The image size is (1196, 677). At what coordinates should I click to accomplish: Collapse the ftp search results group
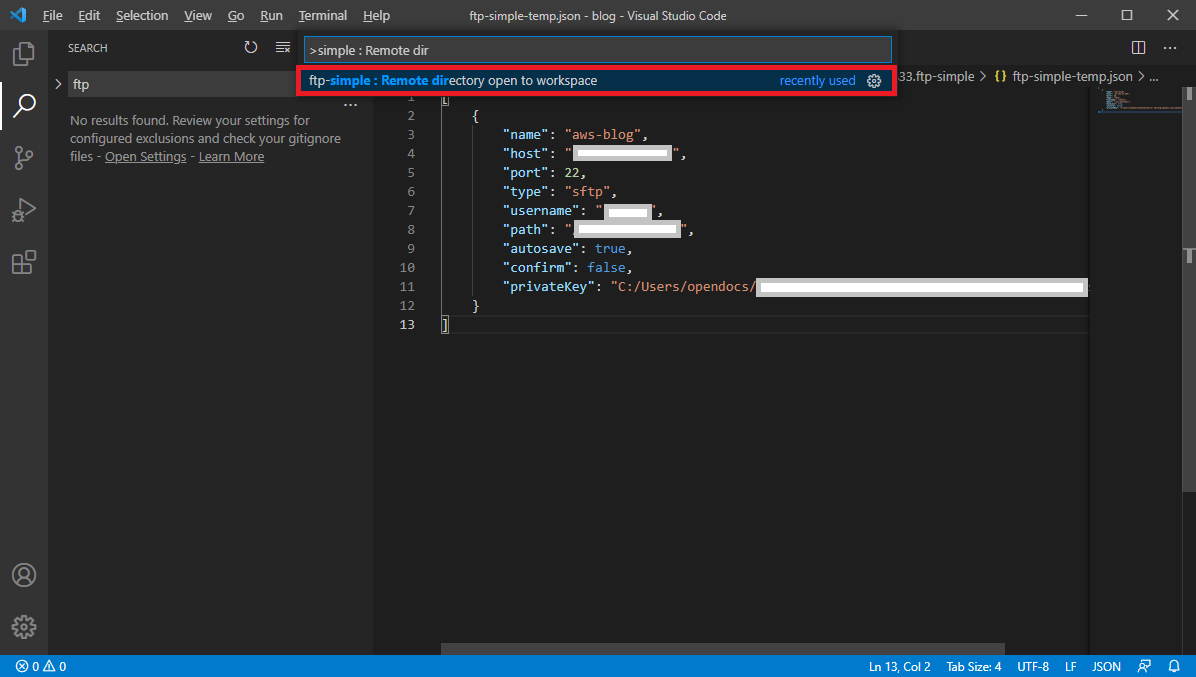point(58,84)
